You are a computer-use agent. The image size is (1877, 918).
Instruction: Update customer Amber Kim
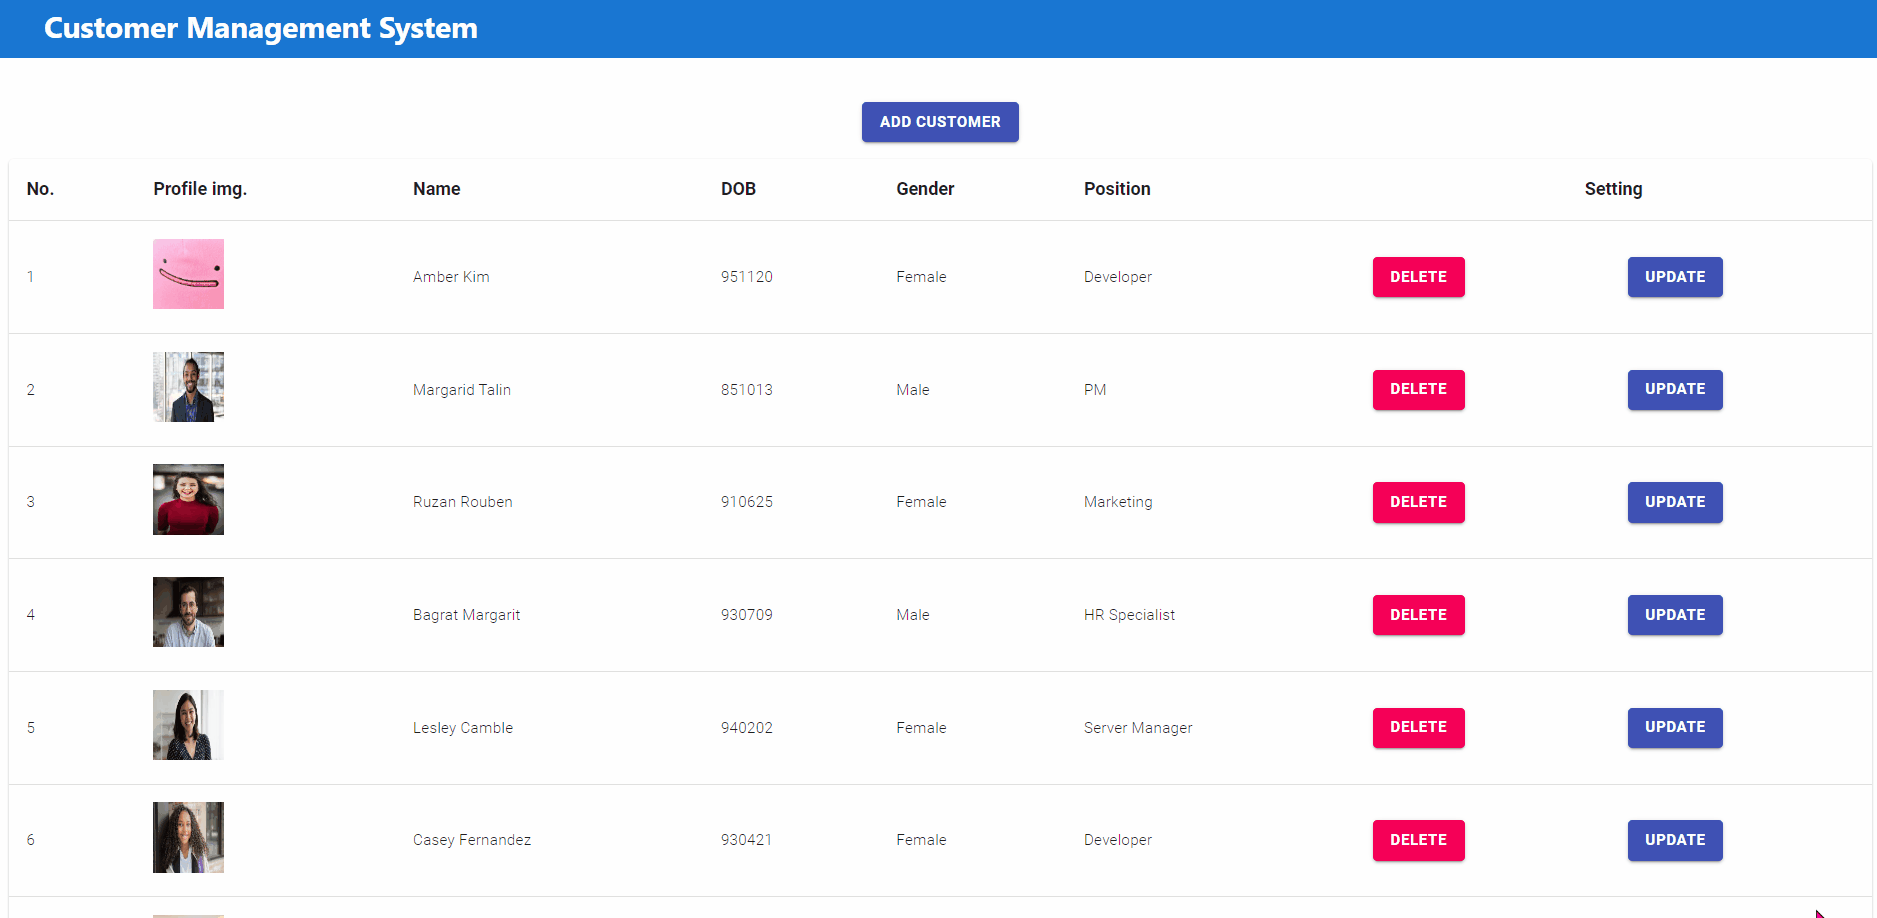coord(1675,277)
